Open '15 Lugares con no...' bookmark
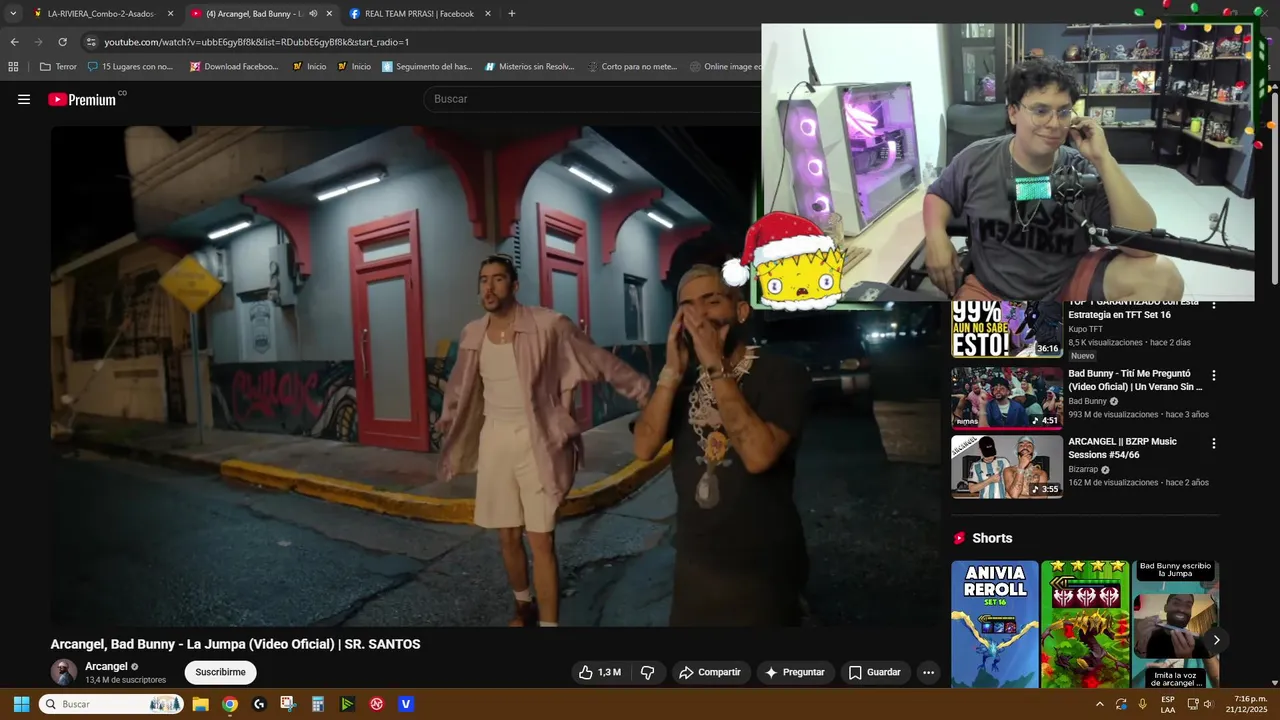This screenshot has width=1280, height=720. [x=130, y=67]
